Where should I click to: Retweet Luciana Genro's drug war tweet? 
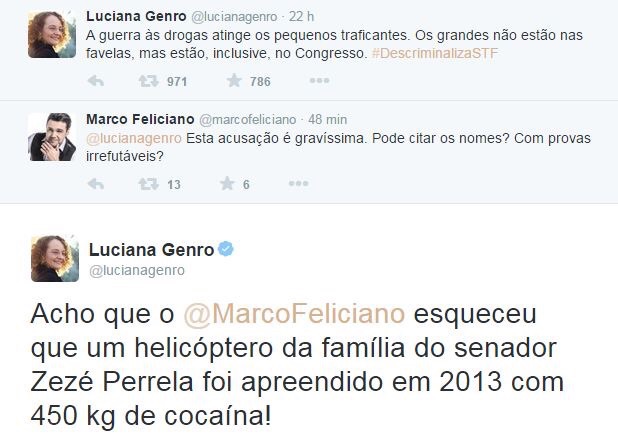[146, 81]
